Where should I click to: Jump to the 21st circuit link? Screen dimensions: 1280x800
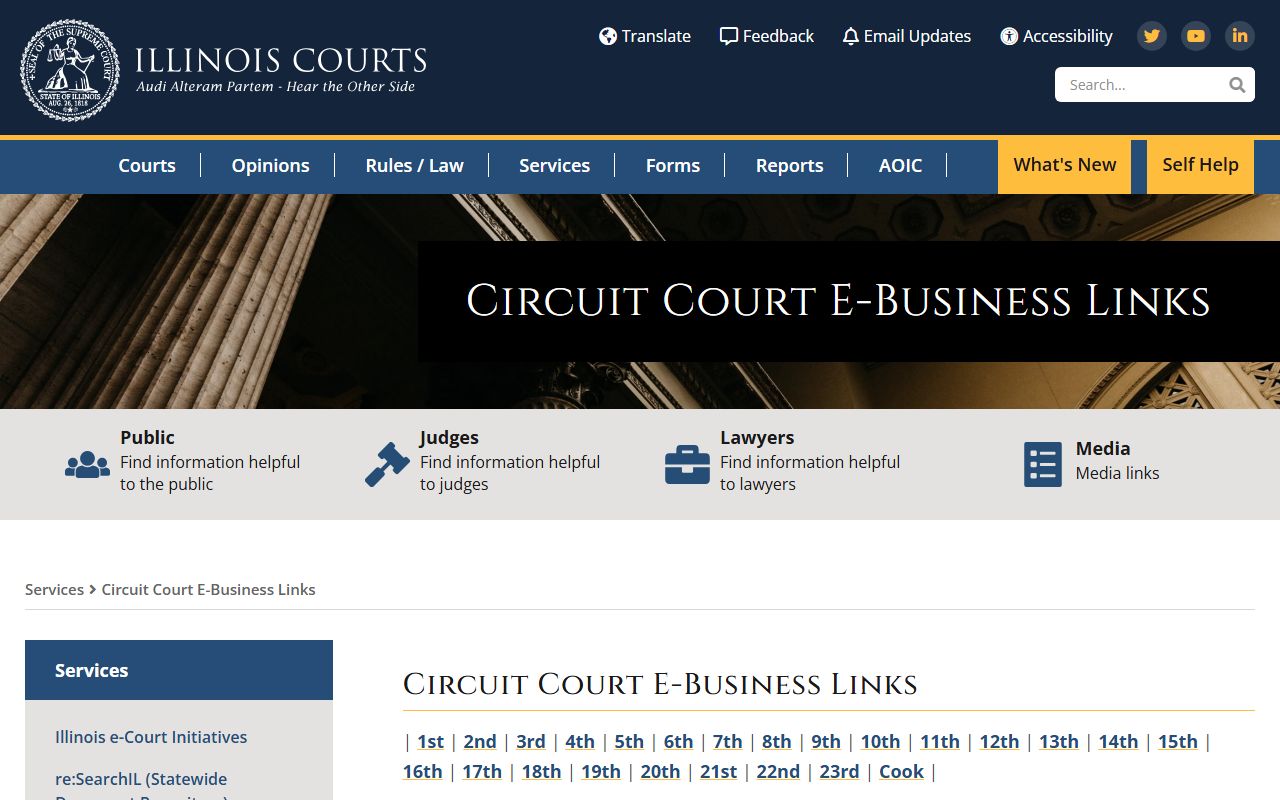click(x=718, y=772)
